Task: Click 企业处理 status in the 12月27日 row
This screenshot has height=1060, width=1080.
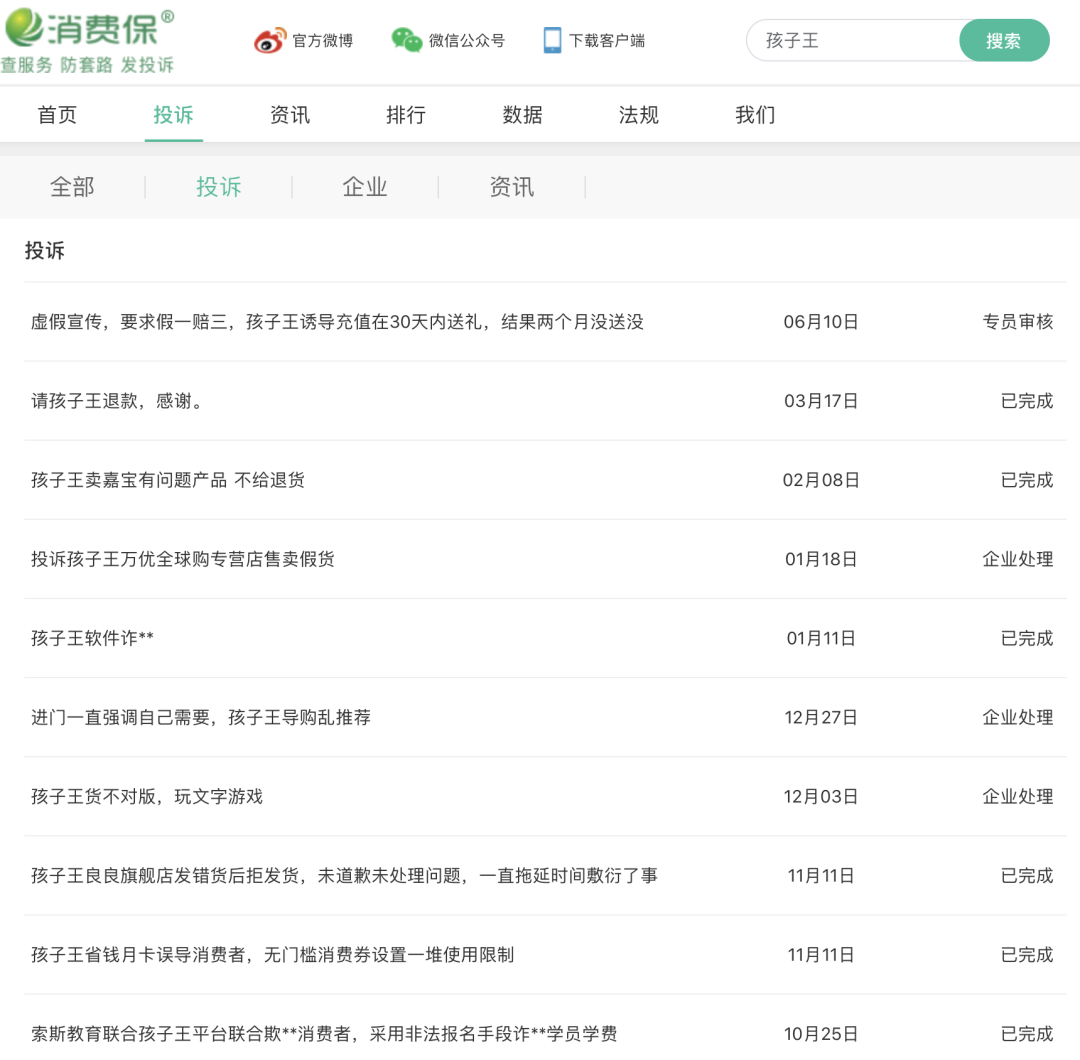Action: [x=1018, y=718]
